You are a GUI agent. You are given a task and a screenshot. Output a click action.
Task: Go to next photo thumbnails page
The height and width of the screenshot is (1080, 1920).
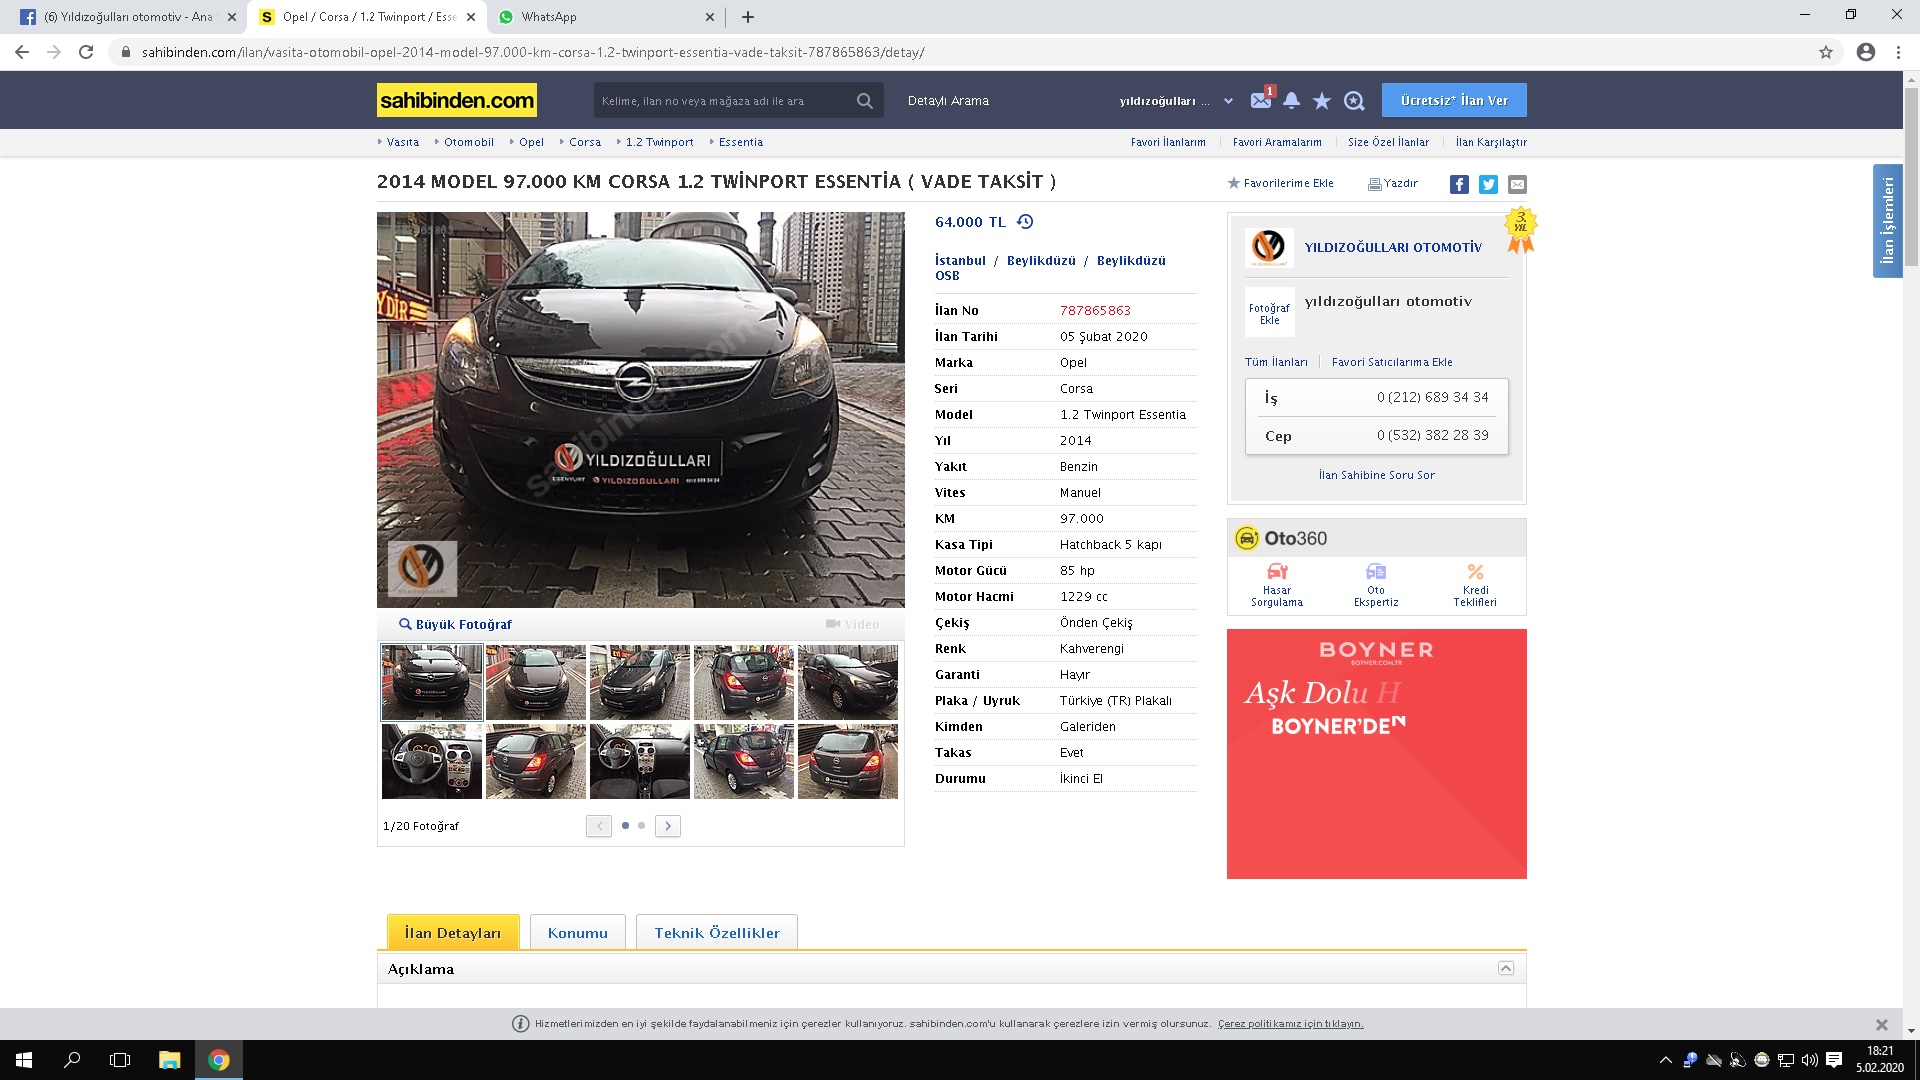tap(668, 826)
